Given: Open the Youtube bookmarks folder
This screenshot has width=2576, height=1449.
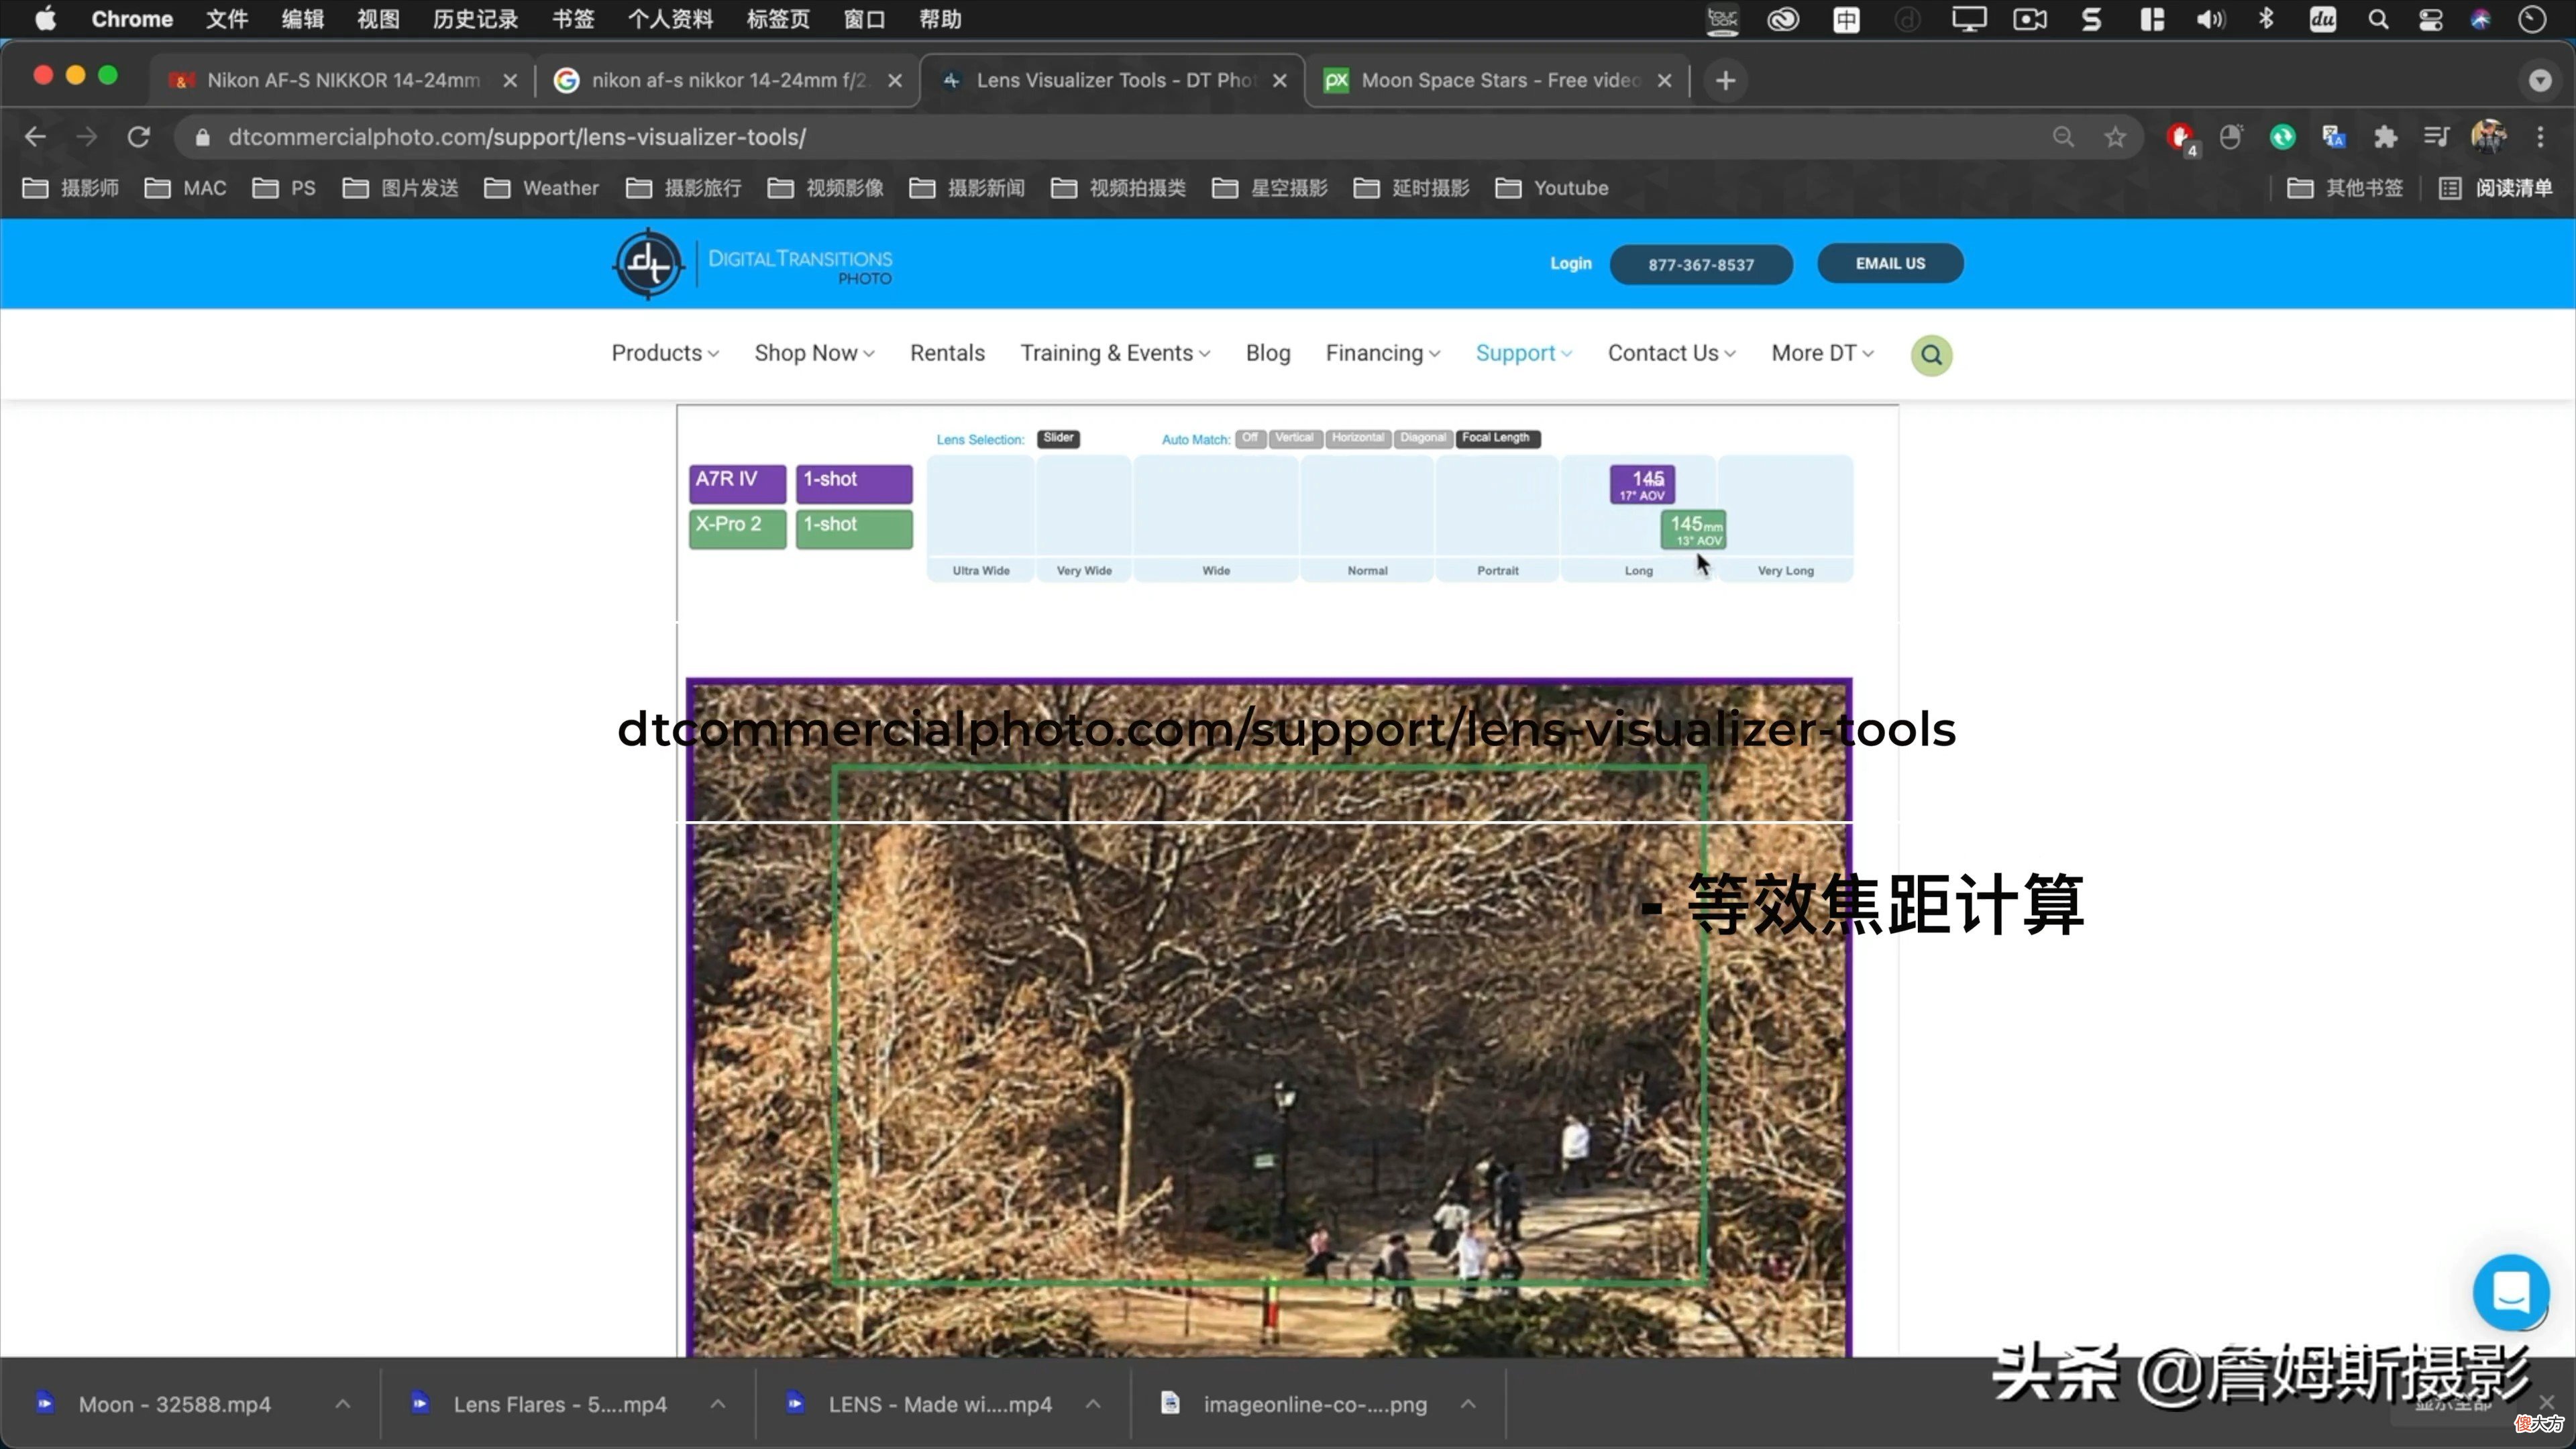Looking at the screenshot, I should click(x=1552, y=188).
